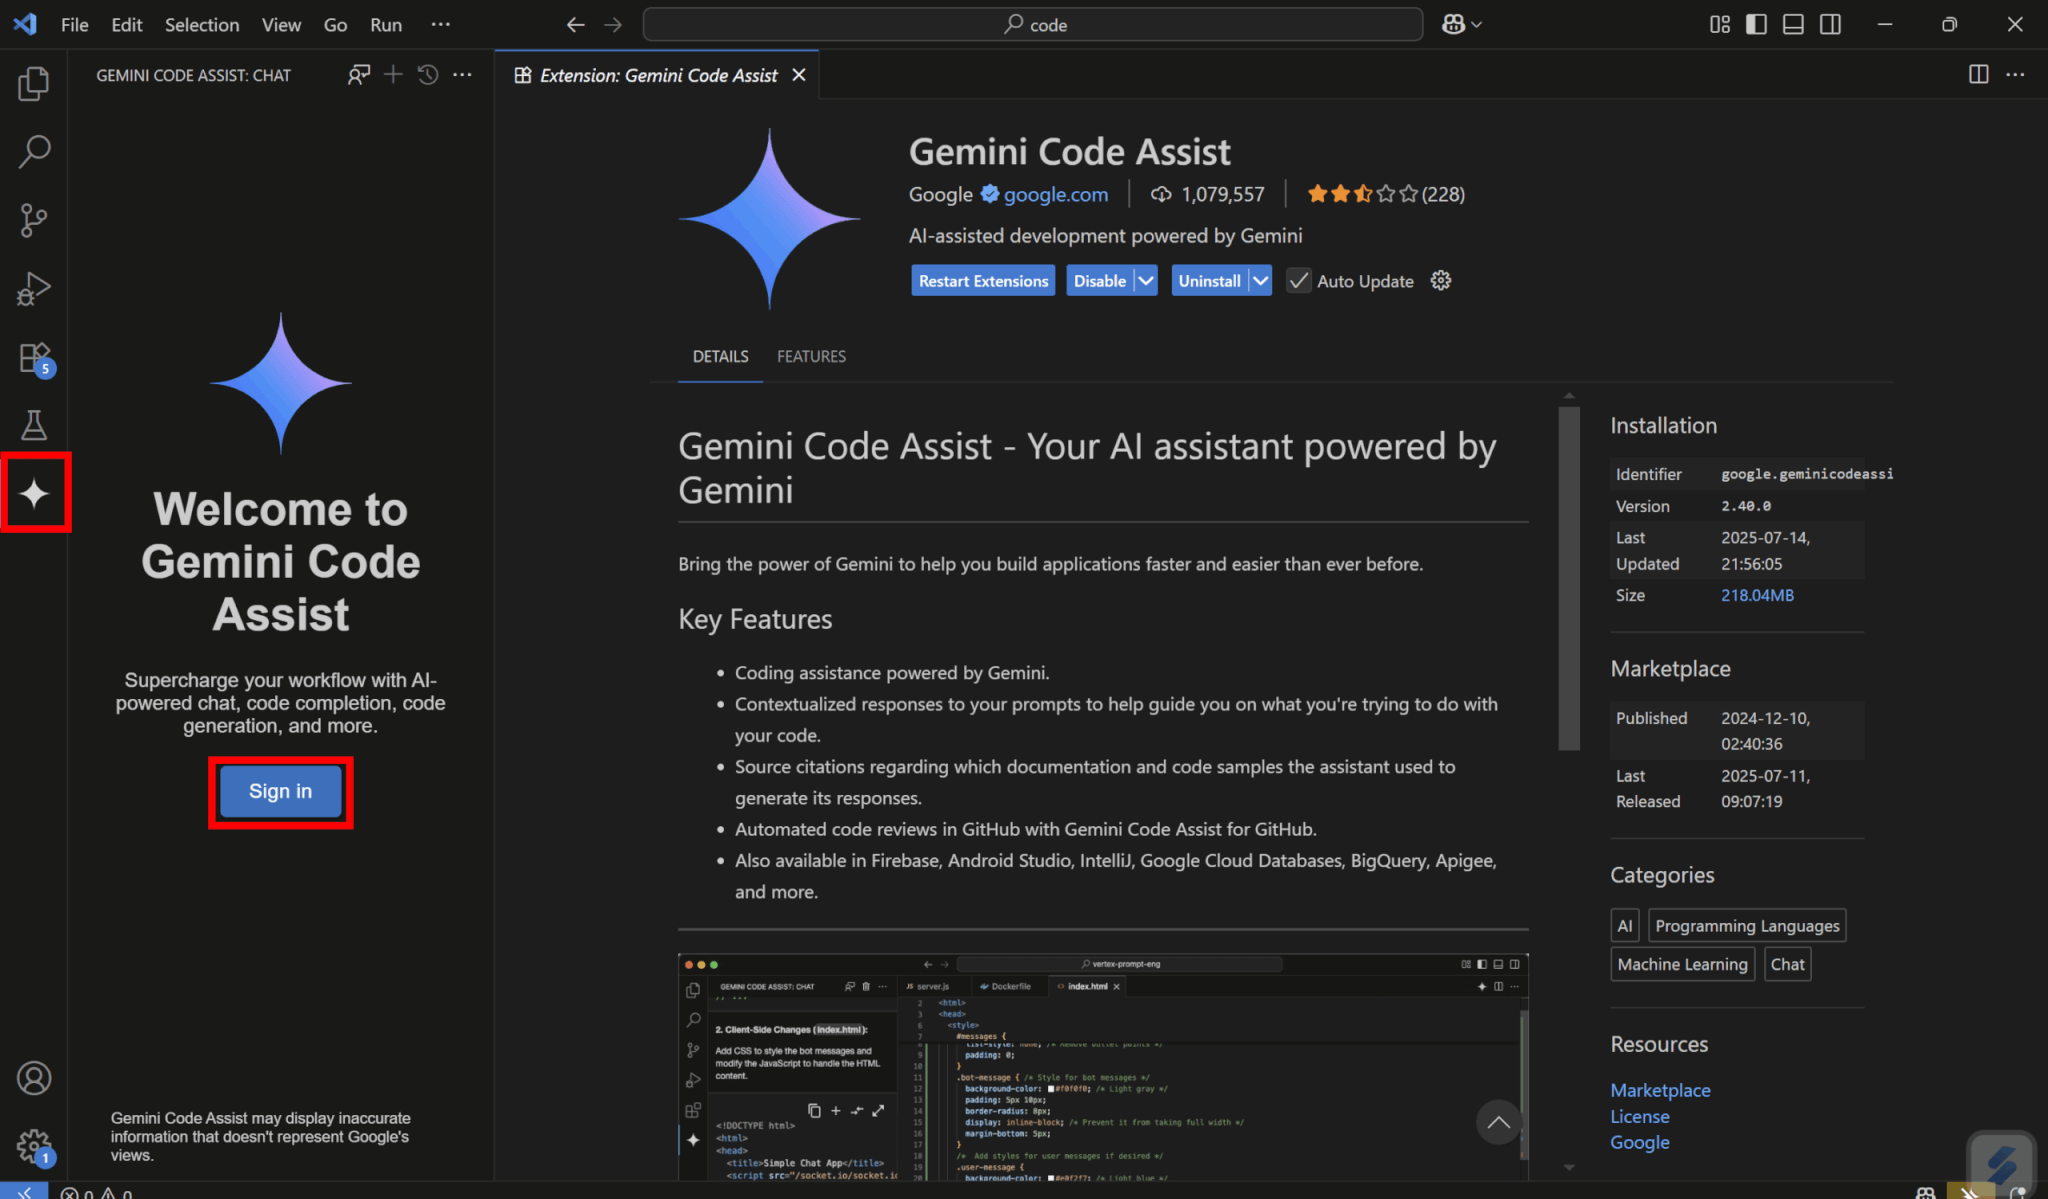Click the Disable button
The height and width of the screenshot is (1199, 2048).
(1100, 281)
